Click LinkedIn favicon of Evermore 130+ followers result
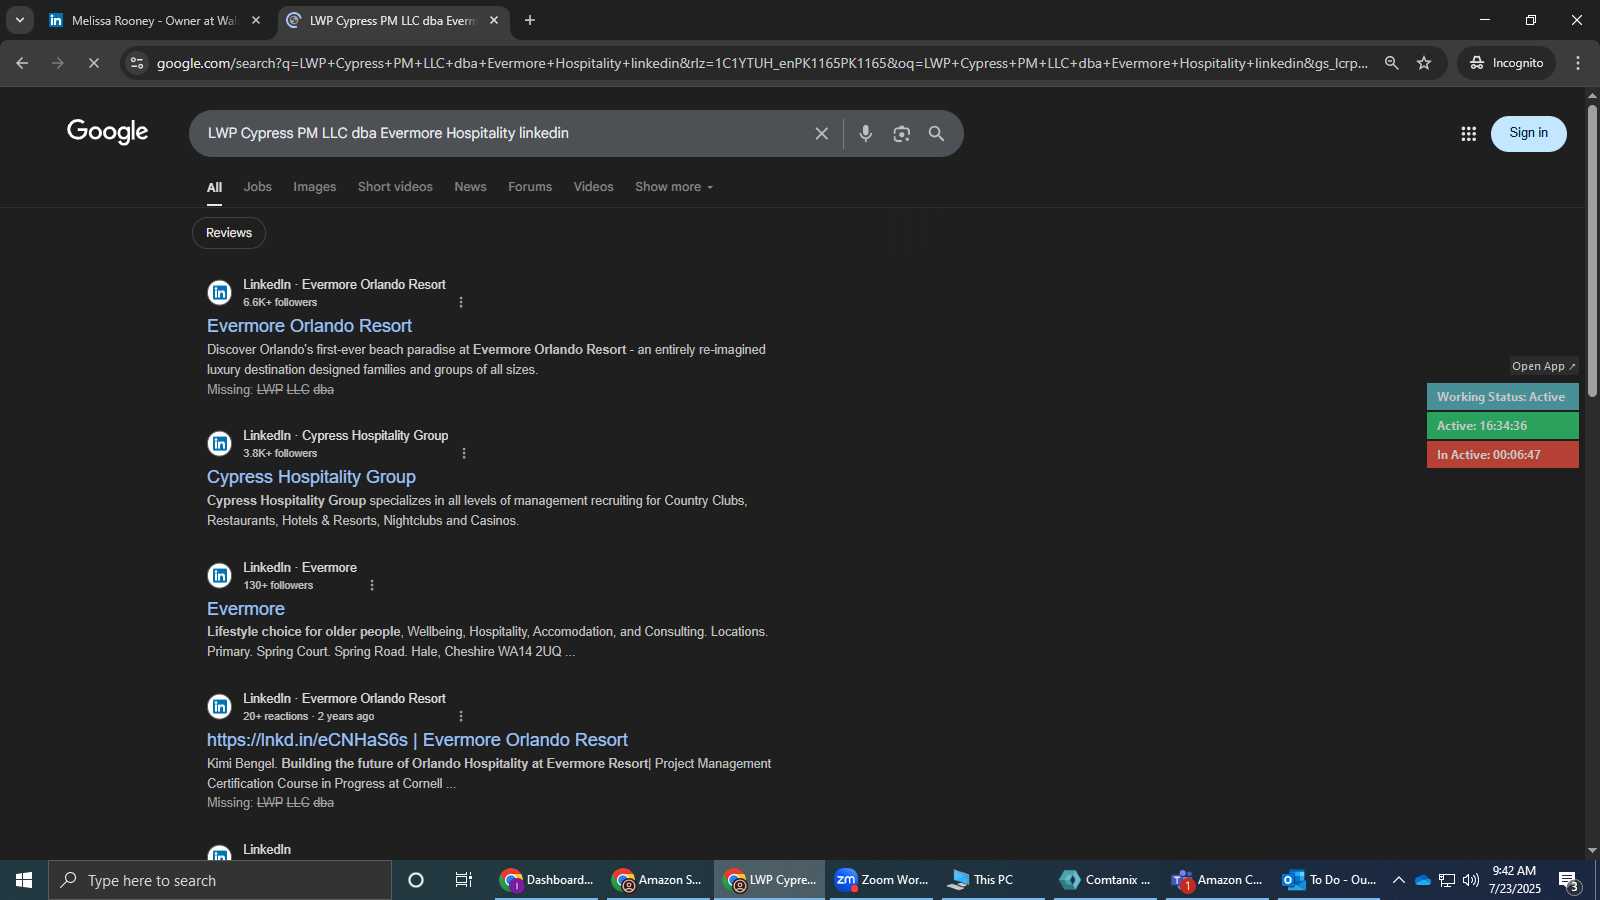 (219, 576)
